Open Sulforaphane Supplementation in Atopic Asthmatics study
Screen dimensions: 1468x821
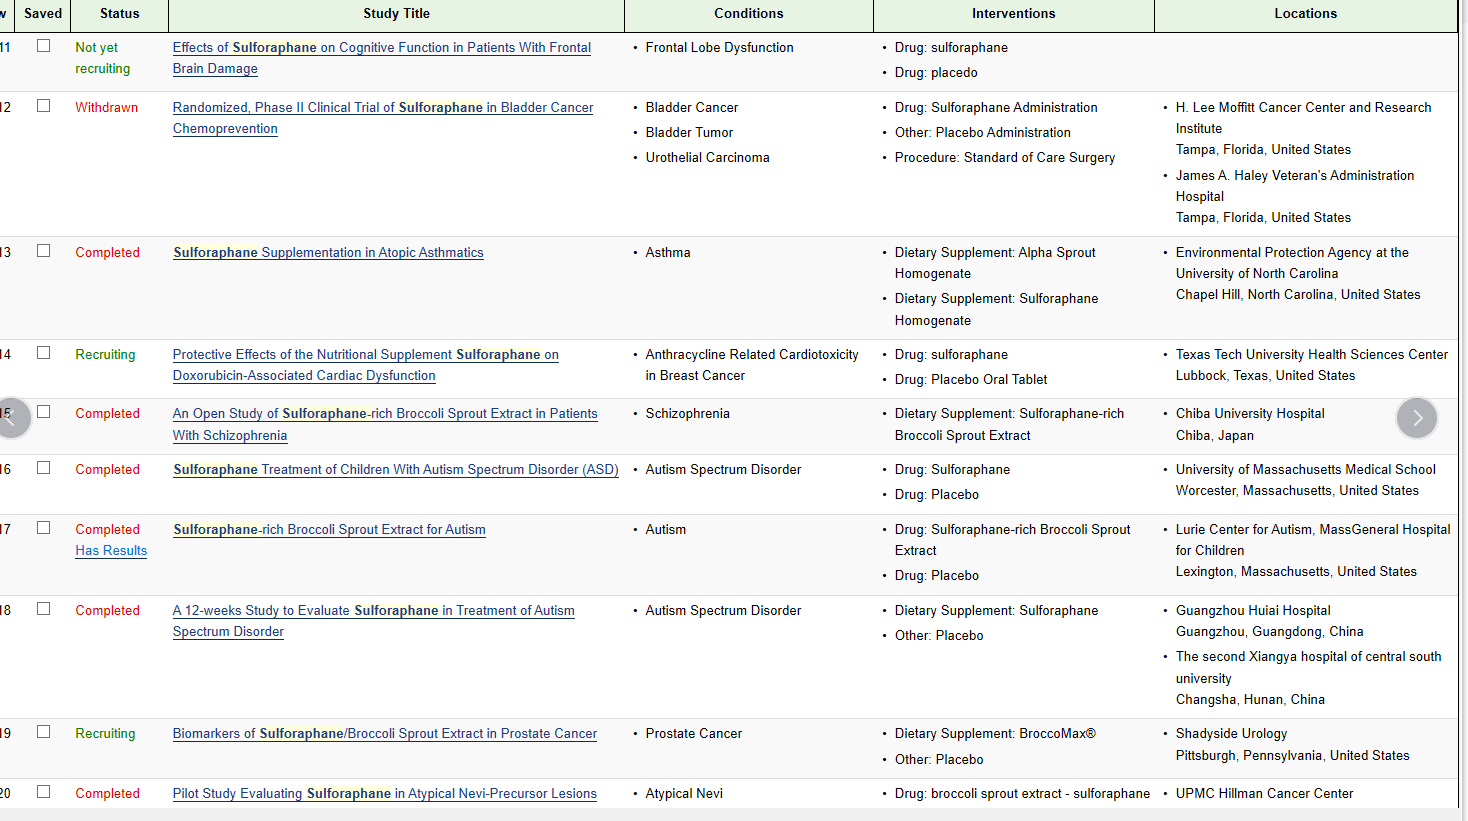(328, 253)
